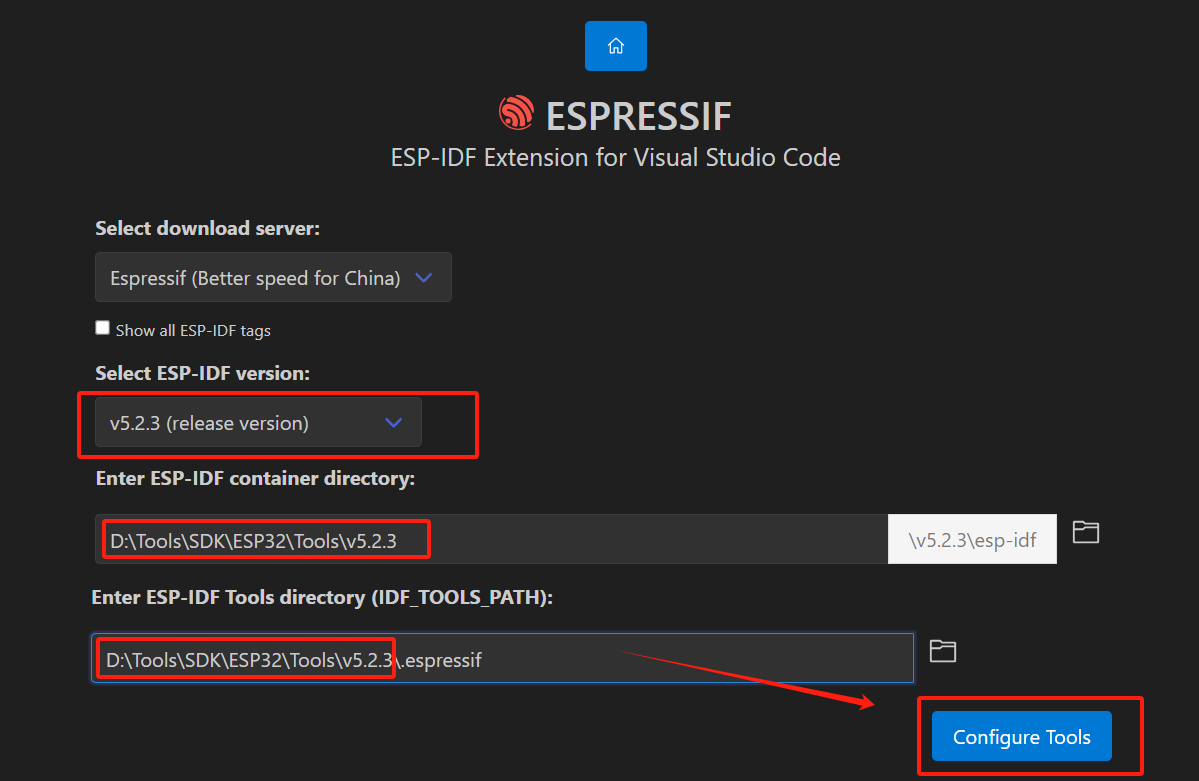1199x781 pixels.
Task: Open the download server dropdown
Action: click(x=273, y=278)
